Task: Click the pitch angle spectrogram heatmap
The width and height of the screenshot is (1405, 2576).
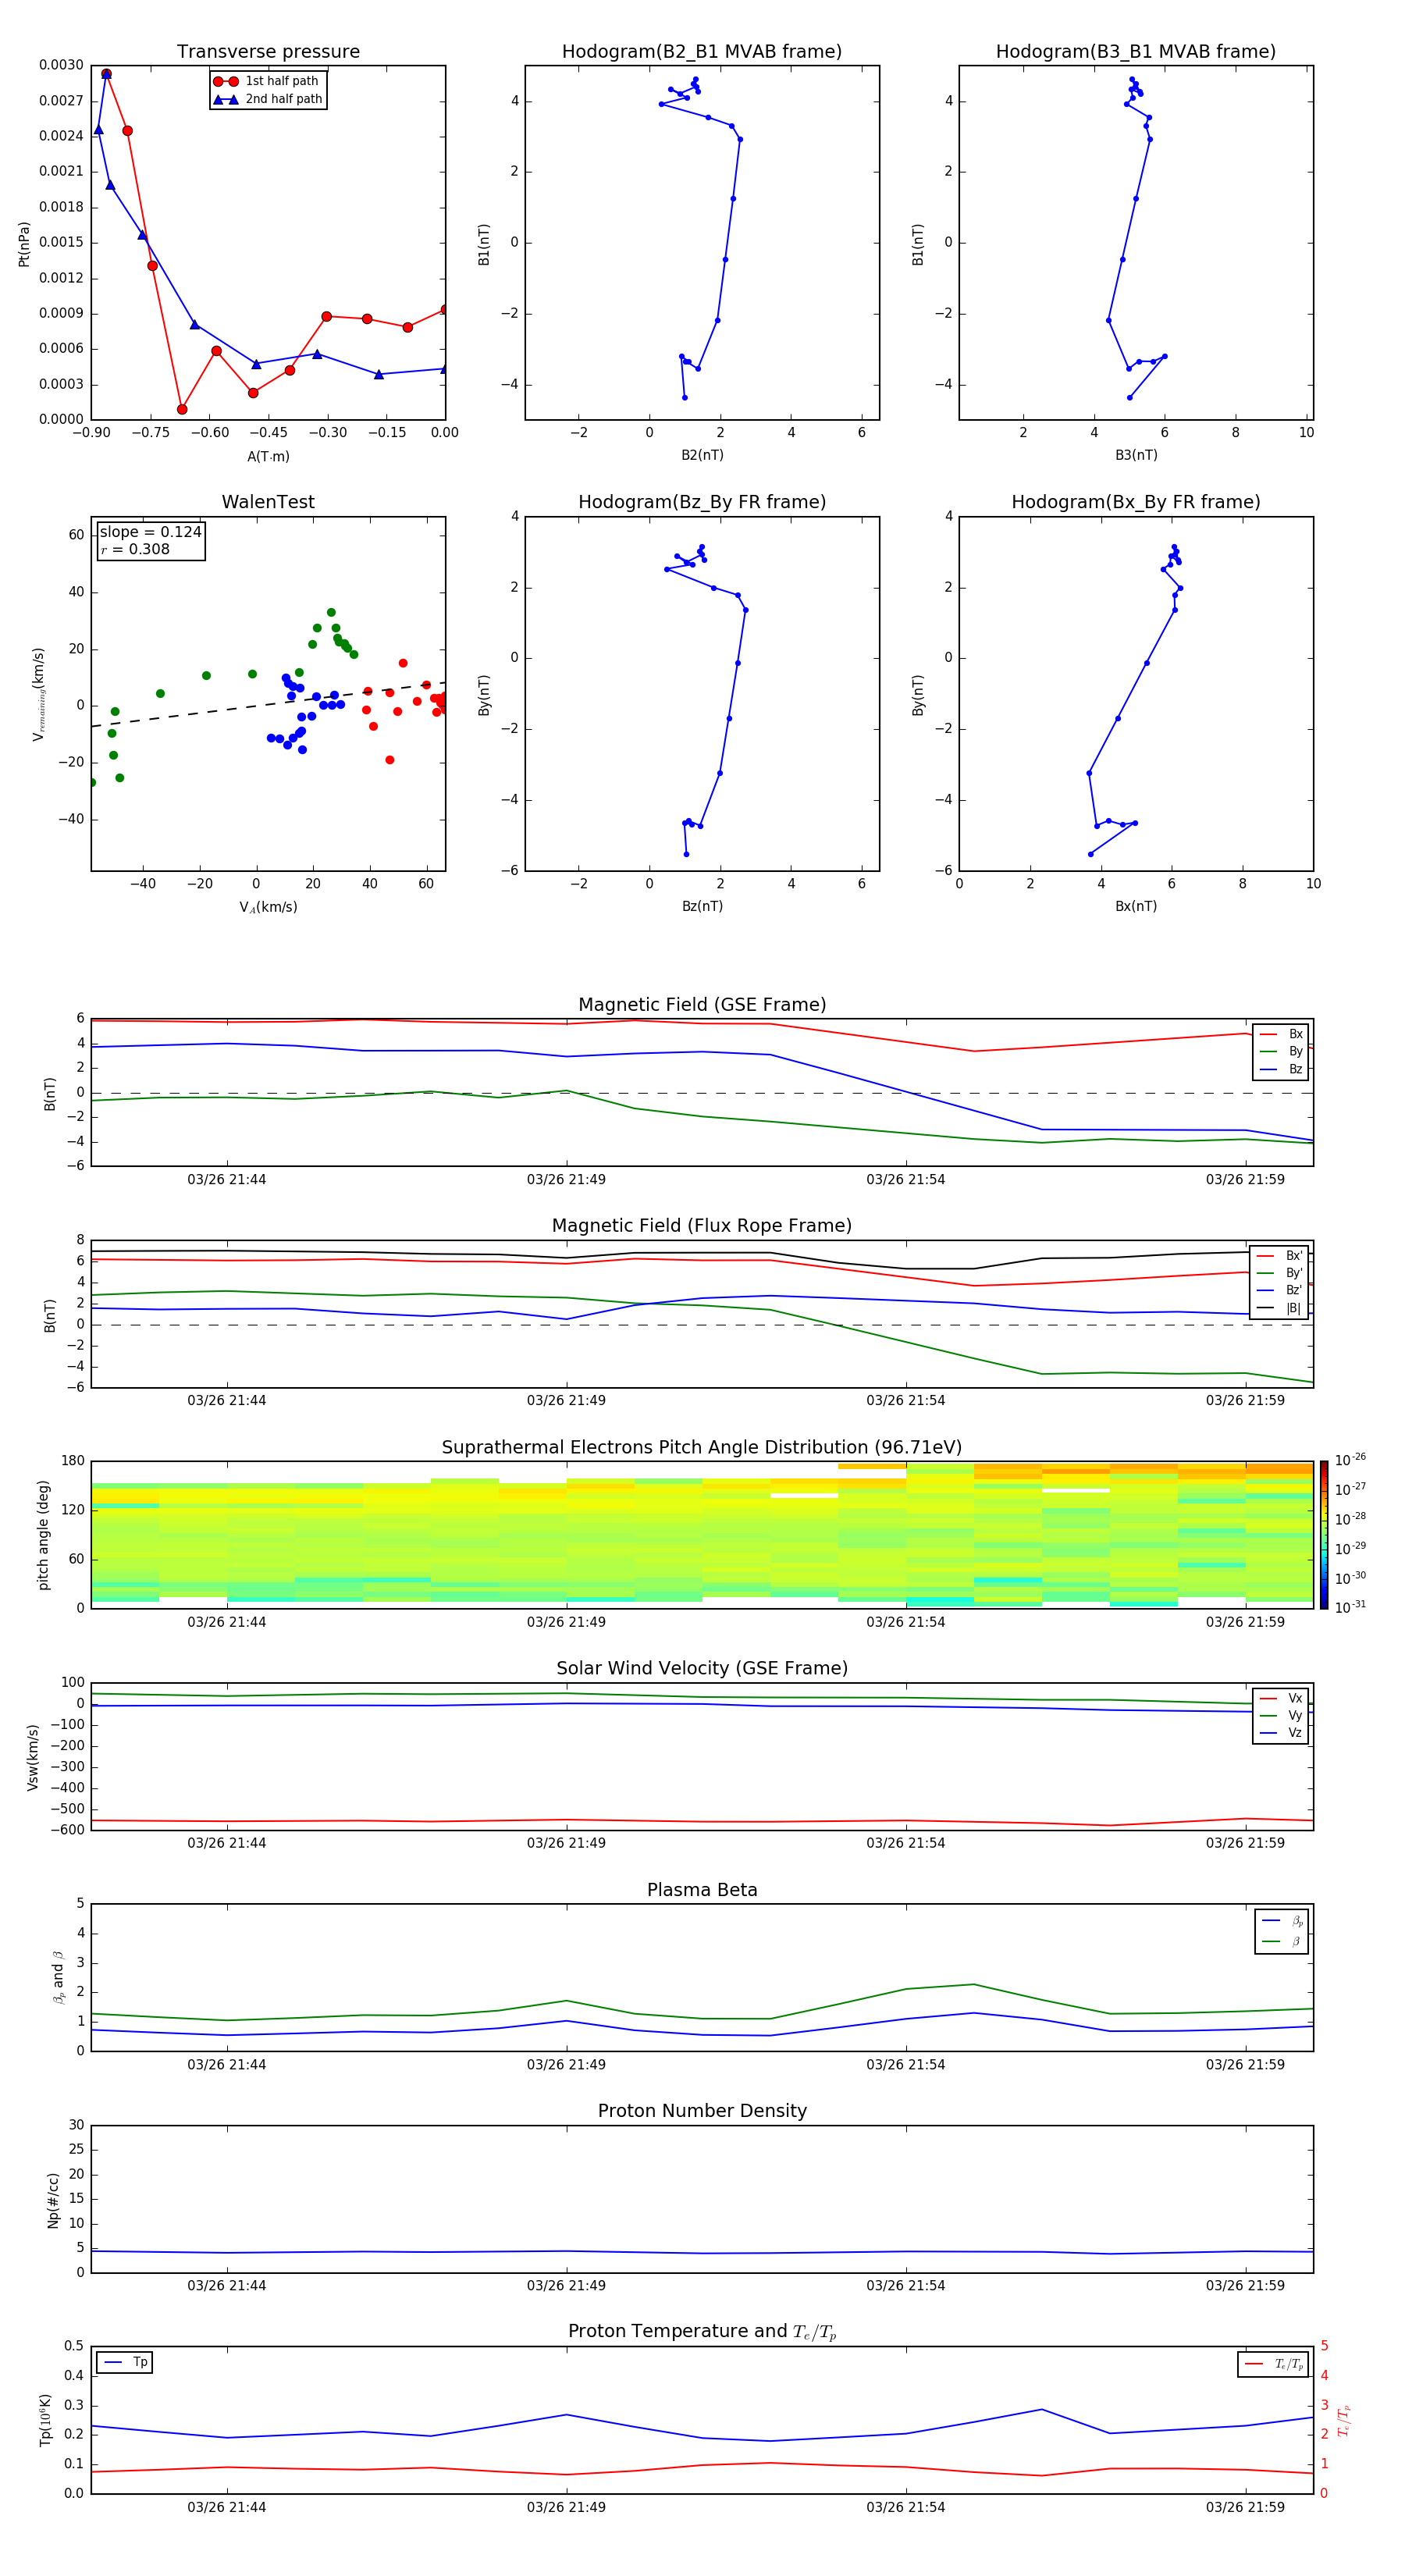Action: [x=702, y=1534]
